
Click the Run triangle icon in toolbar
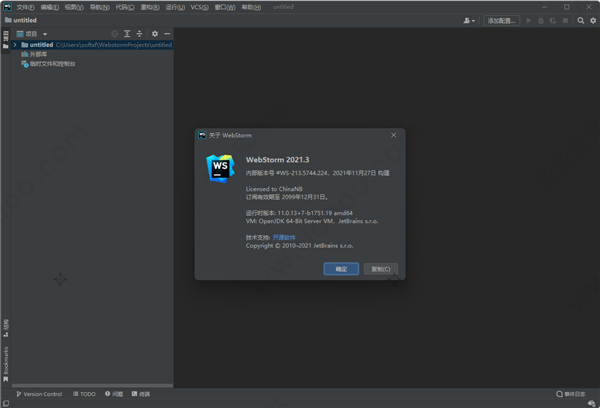click(x=528, y=21)
